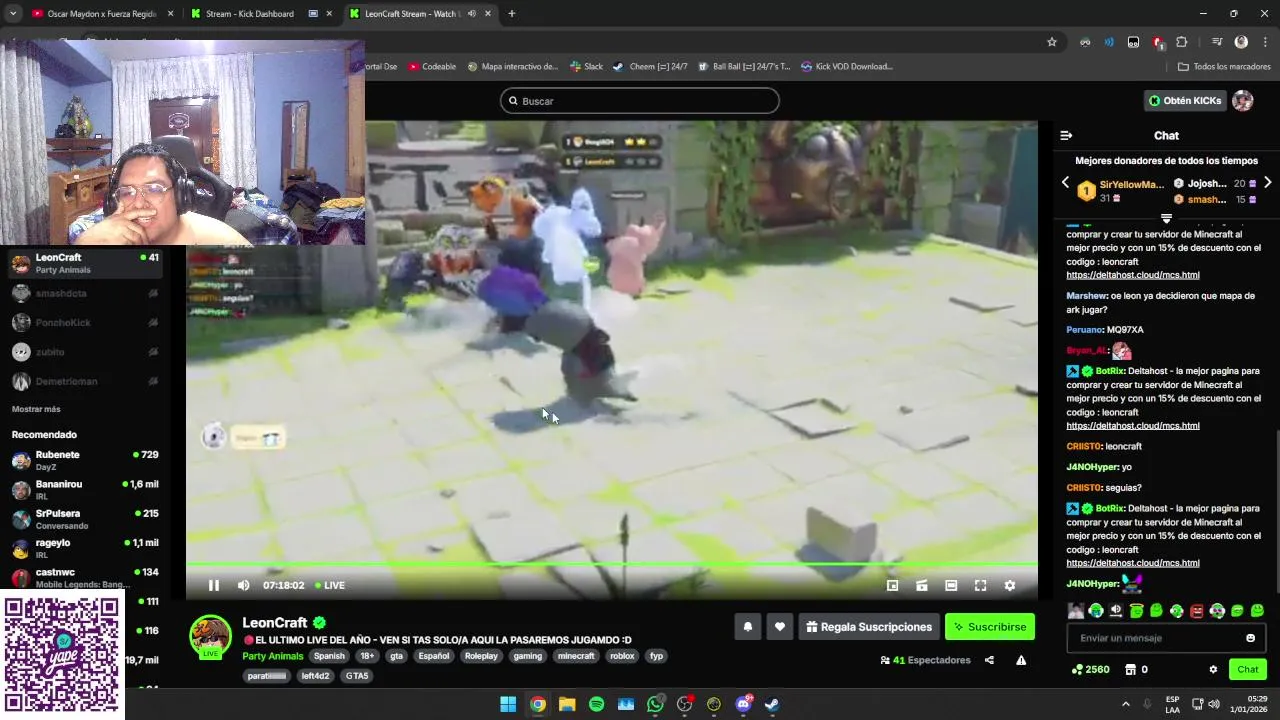Viewport: 1280px width, 720px height.
Task: Focus the Buscar search field
Action: pyautogui.click(x=640, y=101)
